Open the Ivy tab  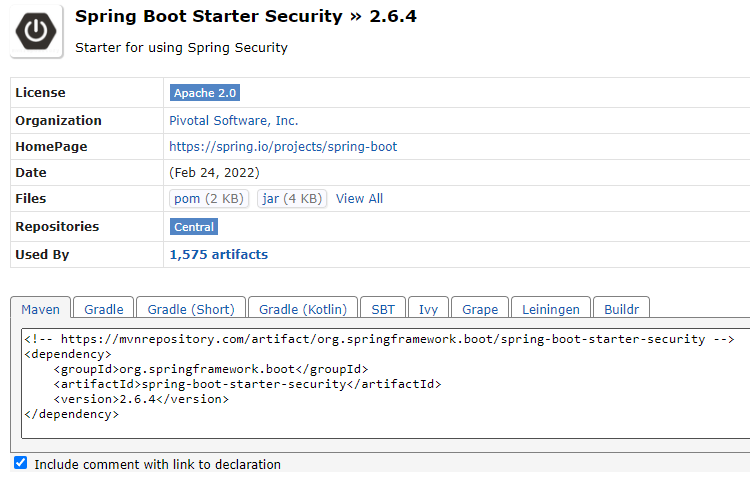tap(428, 309)
